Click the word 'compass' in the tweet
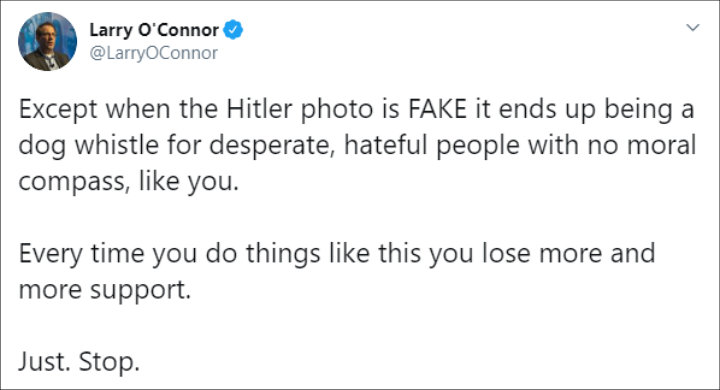Viewport: 720px width, 390px height. tap(72, 183)
